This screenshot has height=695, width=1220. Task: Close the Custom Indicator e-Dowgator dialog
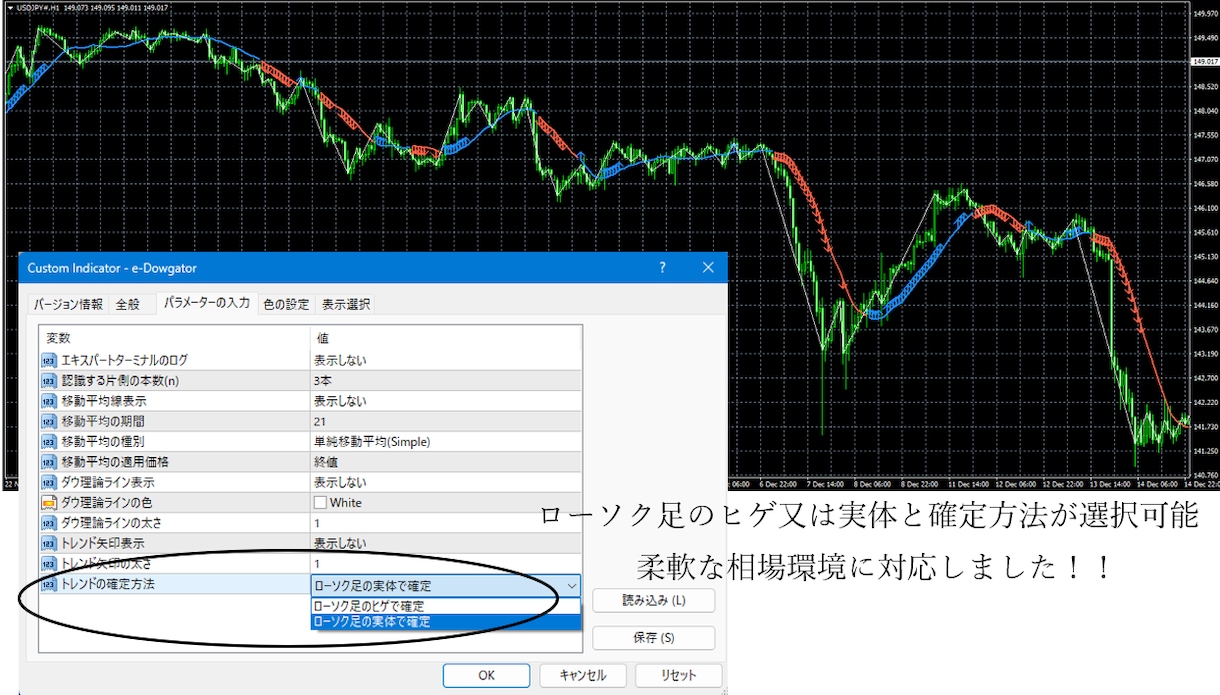point(708,268)
